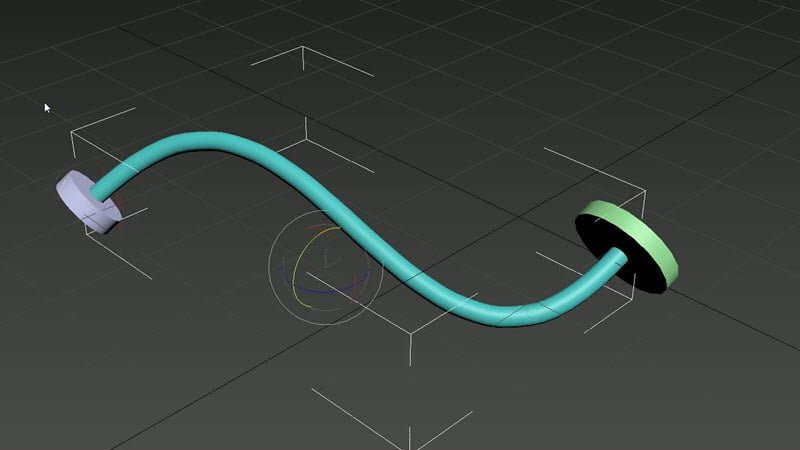Click the yellow ring of the rotate gizmo
This screenshot has height=450, width=800.
297,260
